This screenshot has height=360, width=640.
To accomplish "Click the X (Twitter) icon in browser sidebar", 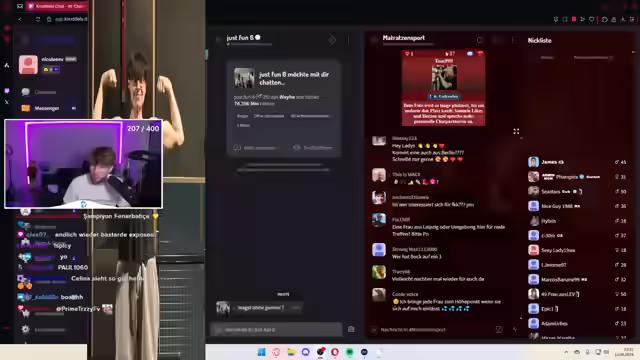I will (x=7, y=102).
